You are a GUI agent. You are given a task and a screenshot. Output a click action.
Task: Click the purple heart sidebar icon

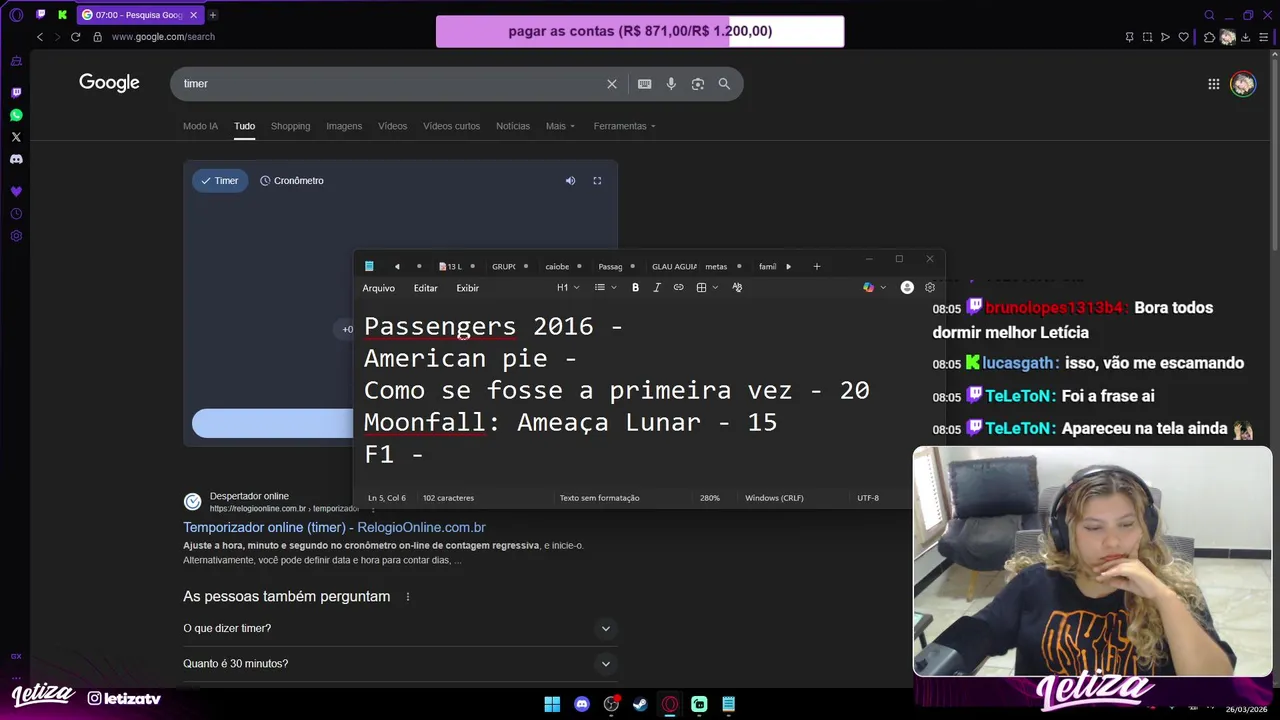pyautogui.click(x=16, y=191)
